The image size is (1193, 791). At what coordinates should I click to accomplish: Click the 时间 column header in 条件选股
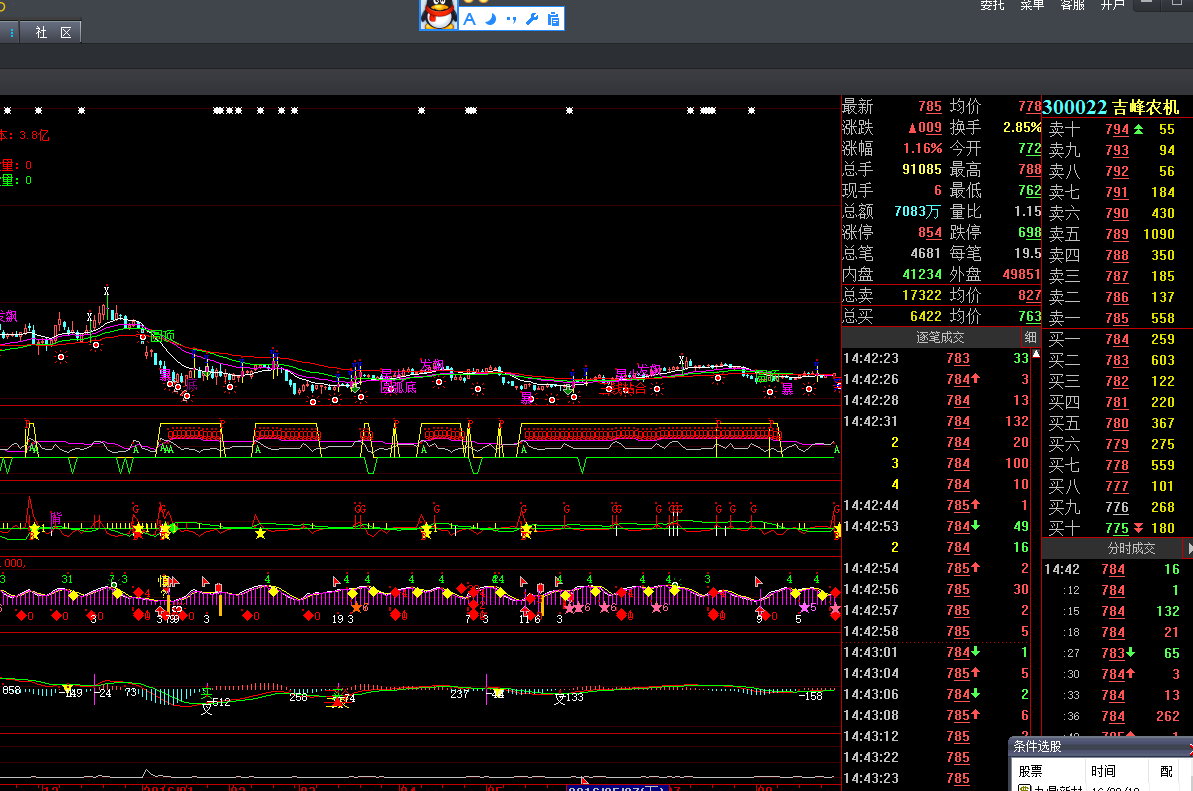1103,771
